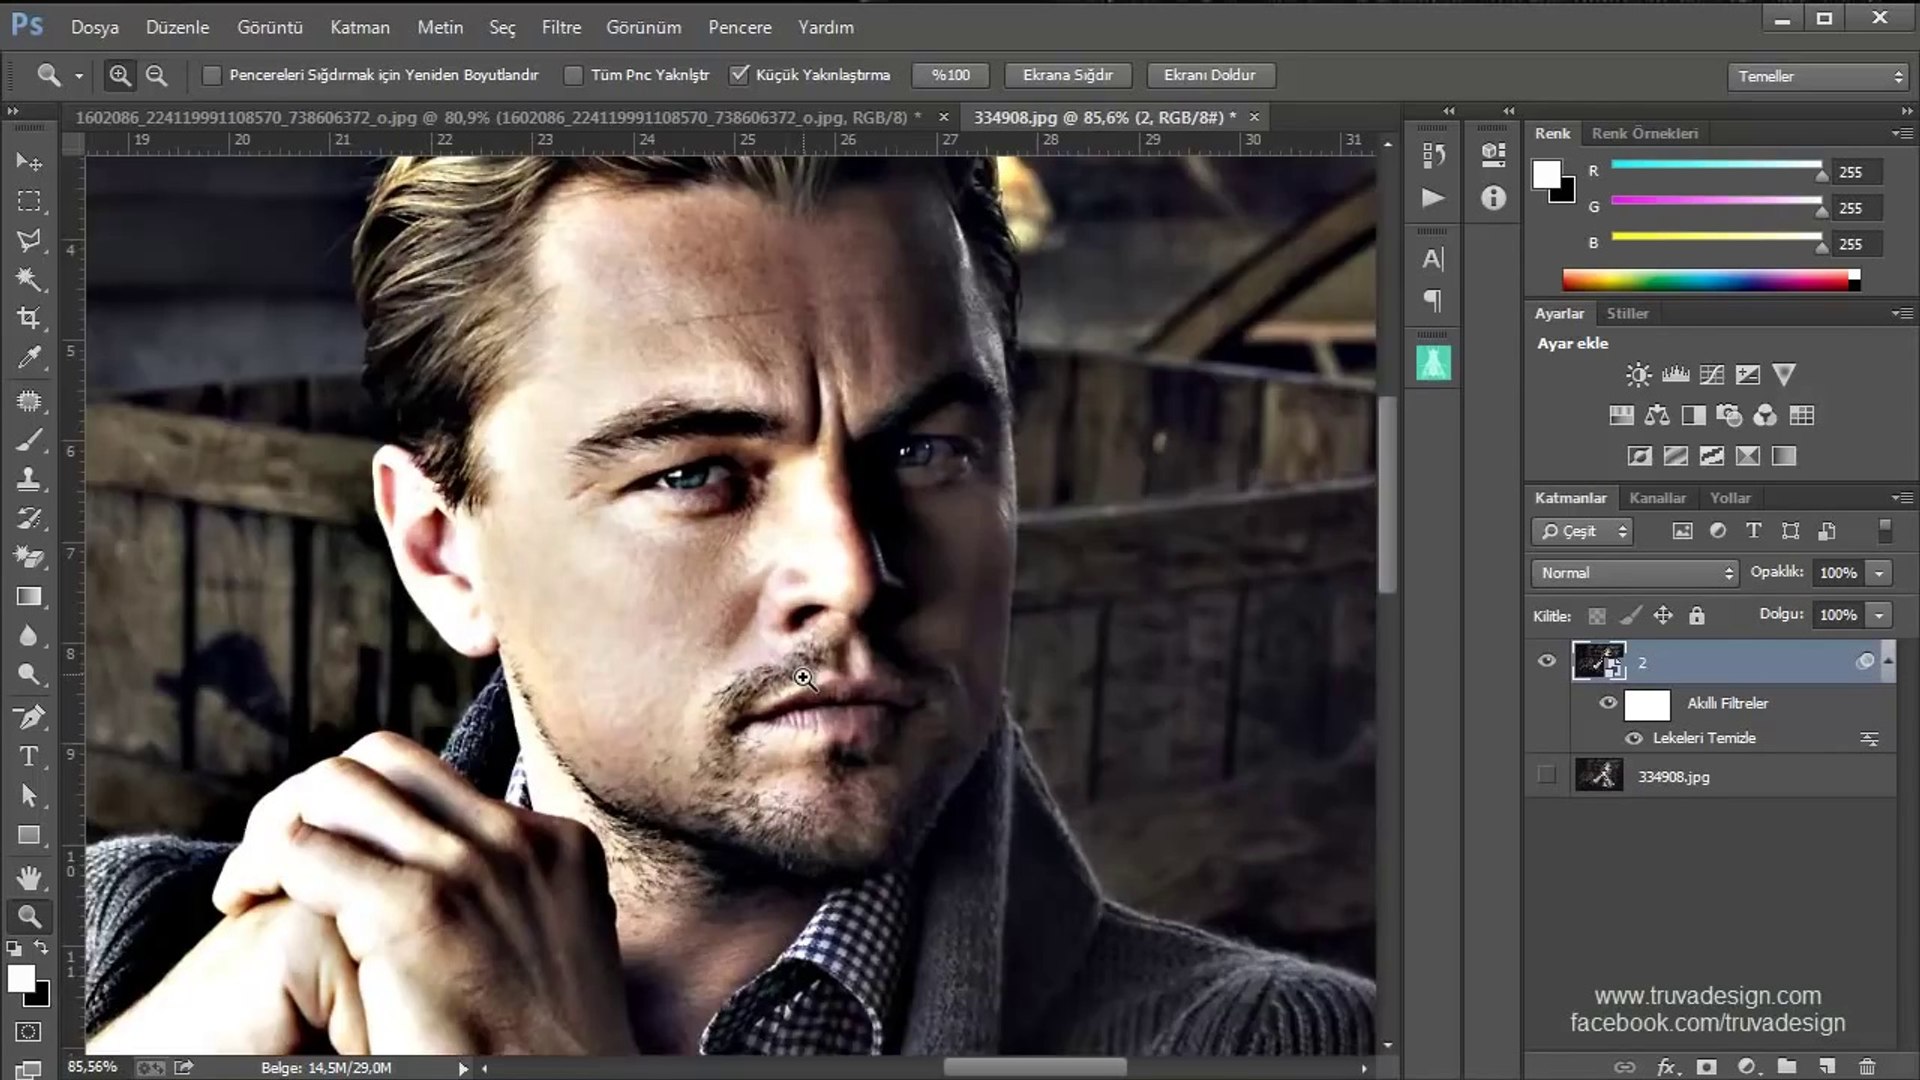1920x1080 pixels.
Task: Switch to the Kanallar tab
Action: pyautogui.click(x=1657, y=498)
